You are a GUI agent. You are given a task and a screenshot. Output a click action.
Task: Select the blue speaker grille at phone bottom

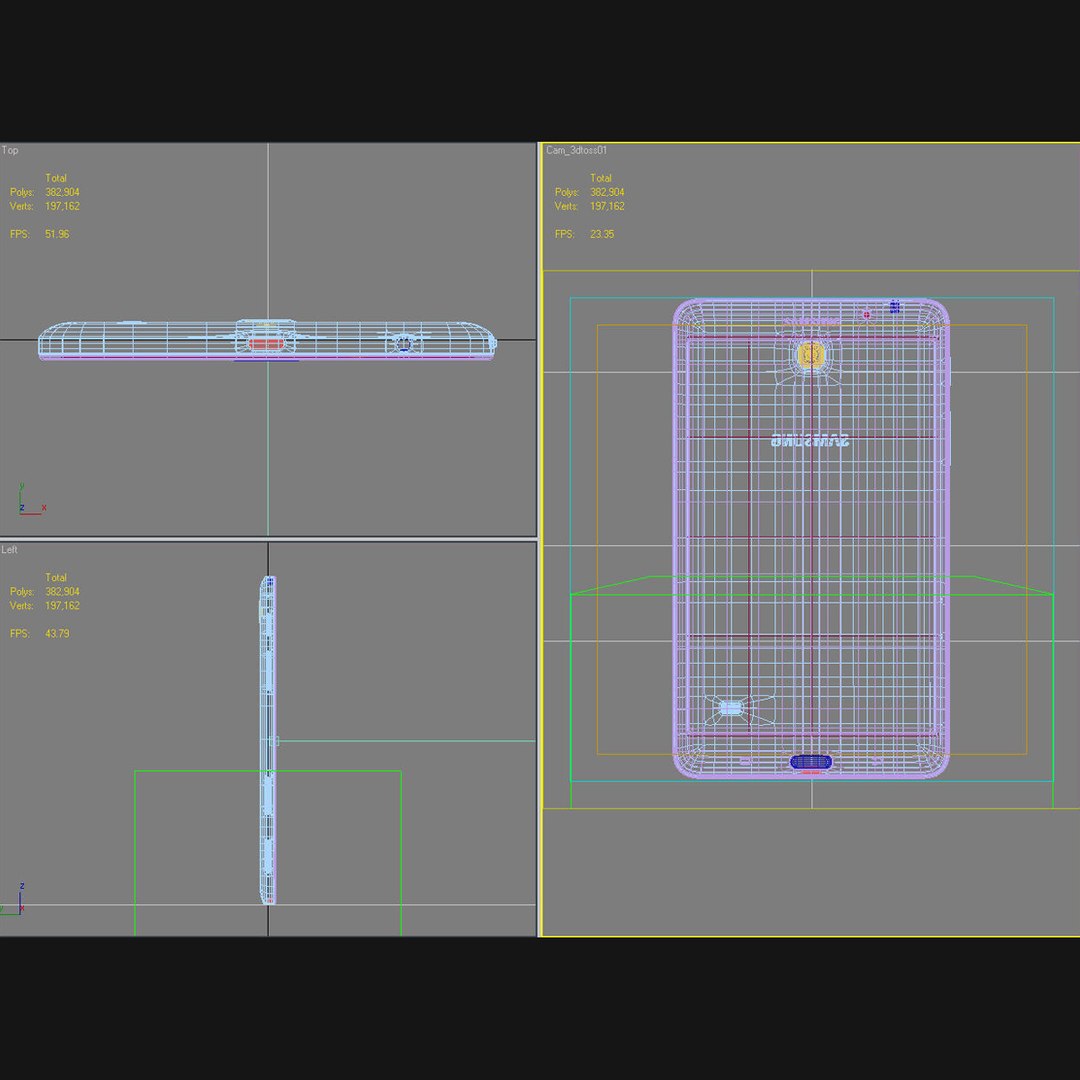(x=811, y=762)
